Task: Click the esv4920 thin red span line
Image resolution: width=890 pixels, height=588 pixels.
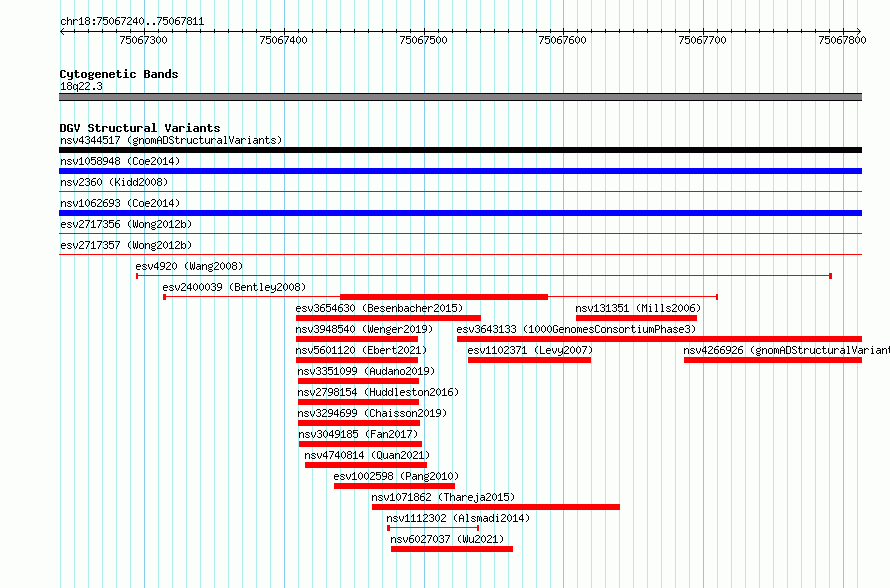Action: pyautogui.click(x=484, y=276)
